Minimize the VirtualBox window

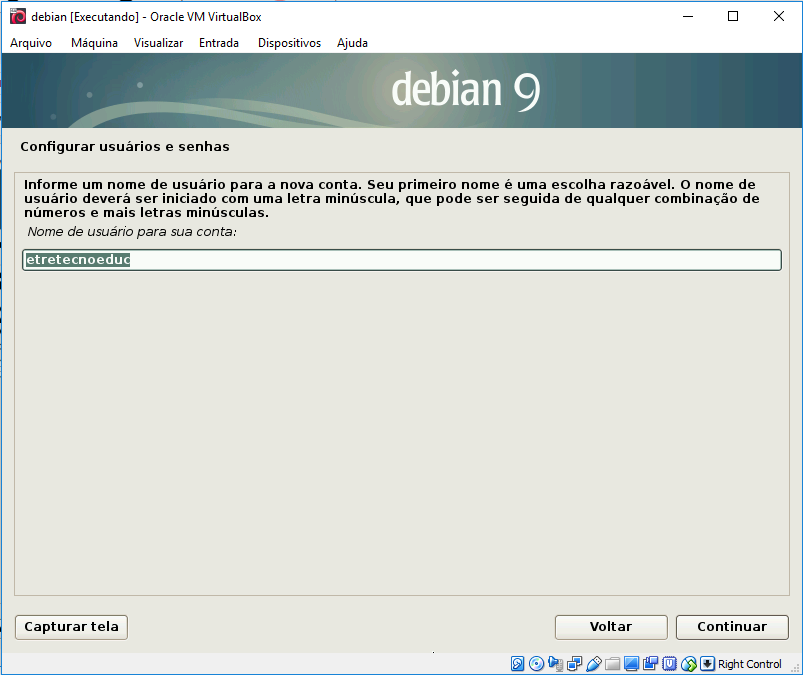(x=688, y=16)
